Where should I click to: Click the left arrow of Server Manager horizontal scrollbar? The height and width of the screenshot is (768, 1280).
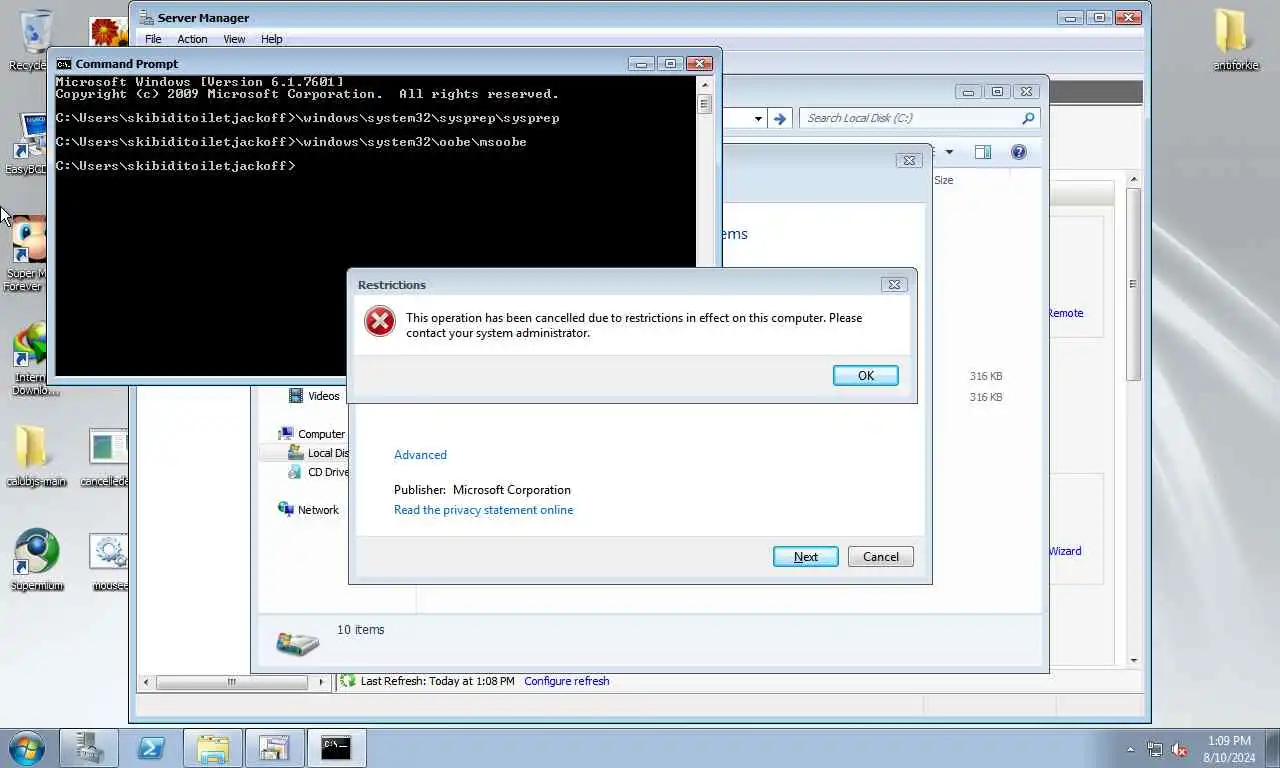pos(146,682)
